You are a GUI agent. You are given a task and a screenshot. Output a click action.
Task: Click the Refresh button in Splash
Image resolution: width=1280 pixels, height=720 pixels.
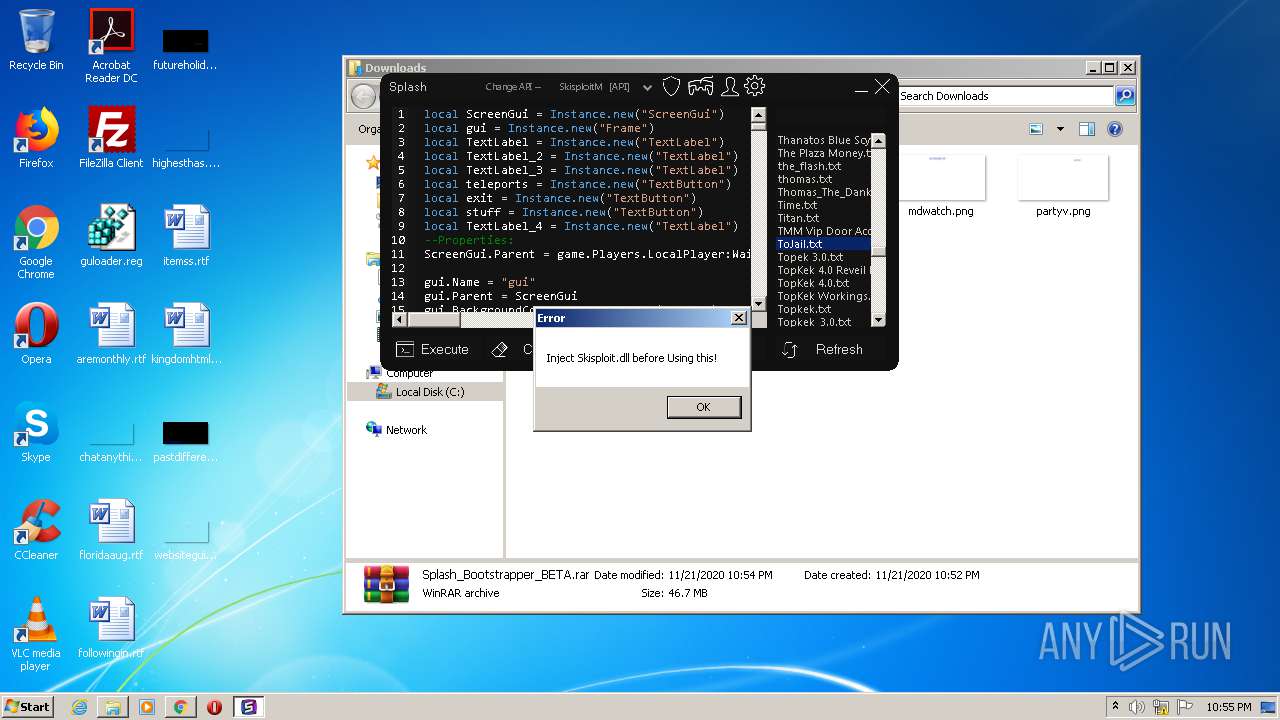click(x=822, y=349)
